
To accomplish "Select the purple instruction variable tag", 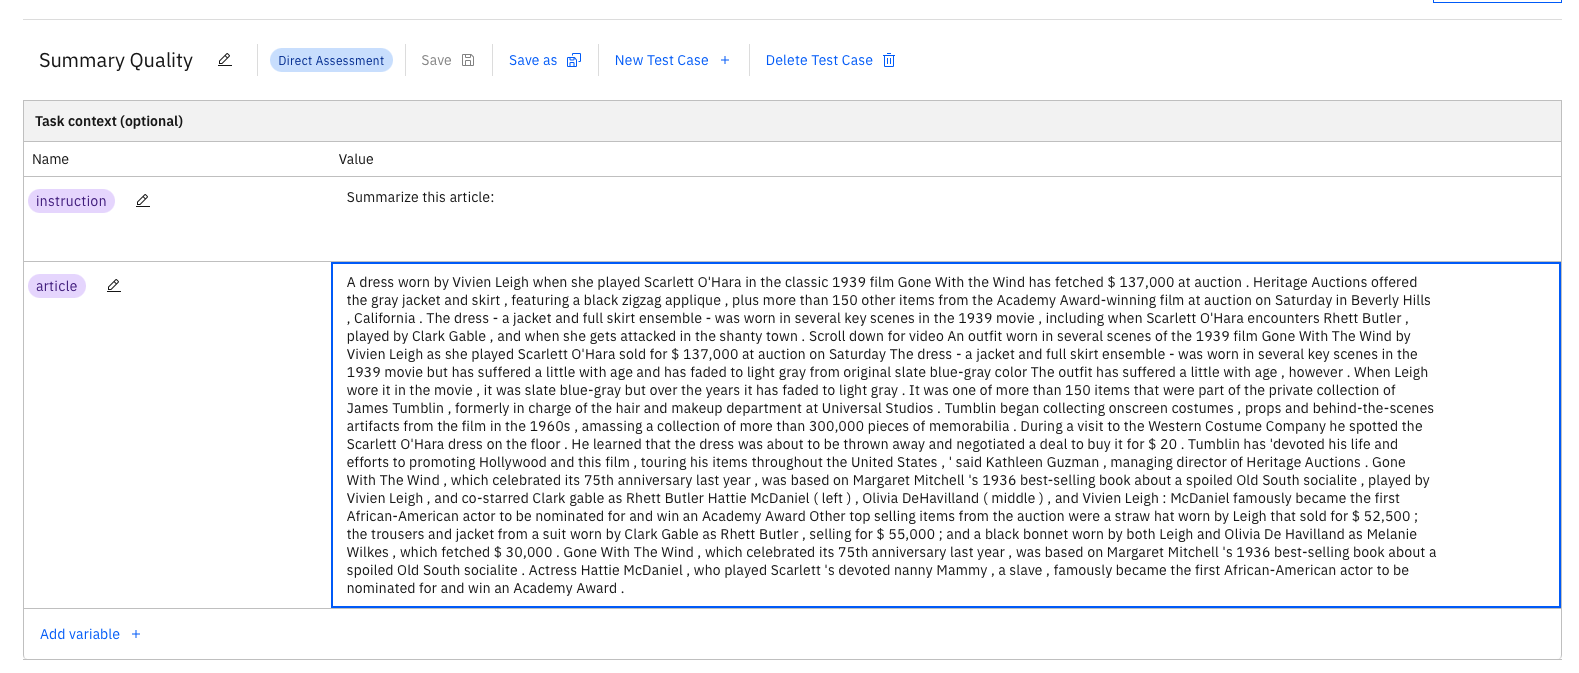I will click(71, 201).
